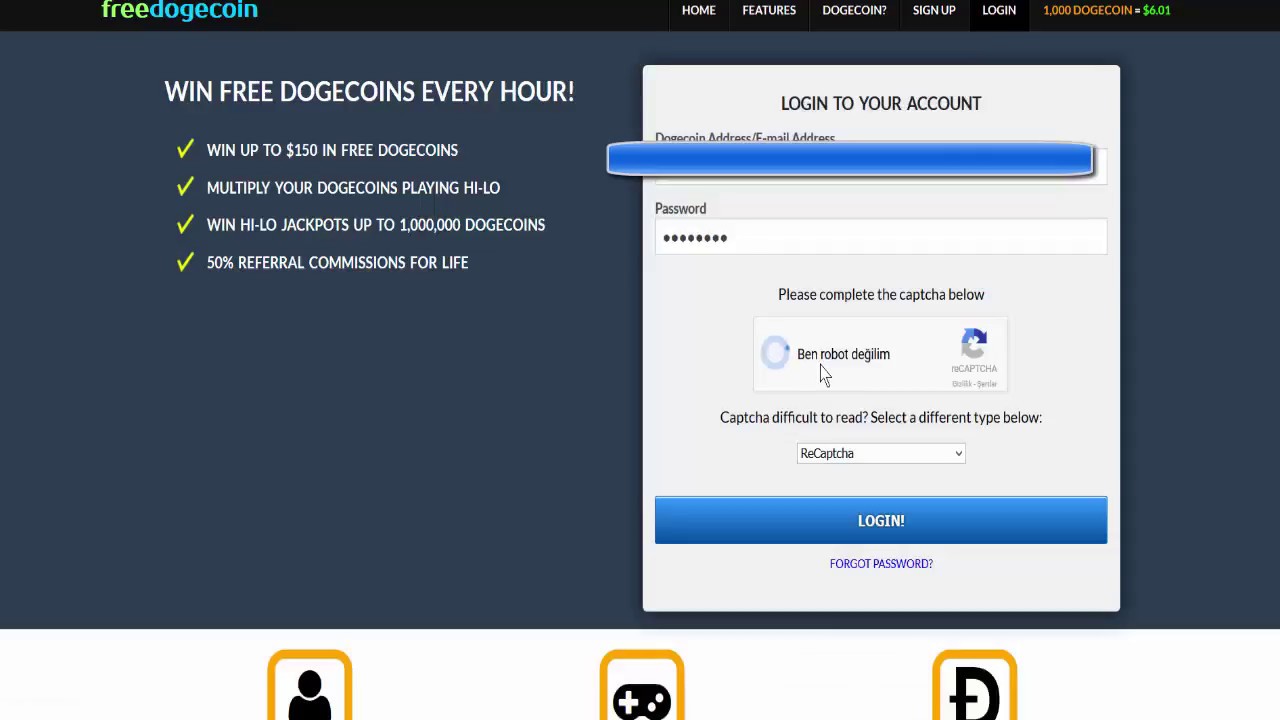Click the checkmark beside '50% REFERRAL COMMISSIONS'
The height and width of the screenshot is (720, 1280).
pos(185,262)
